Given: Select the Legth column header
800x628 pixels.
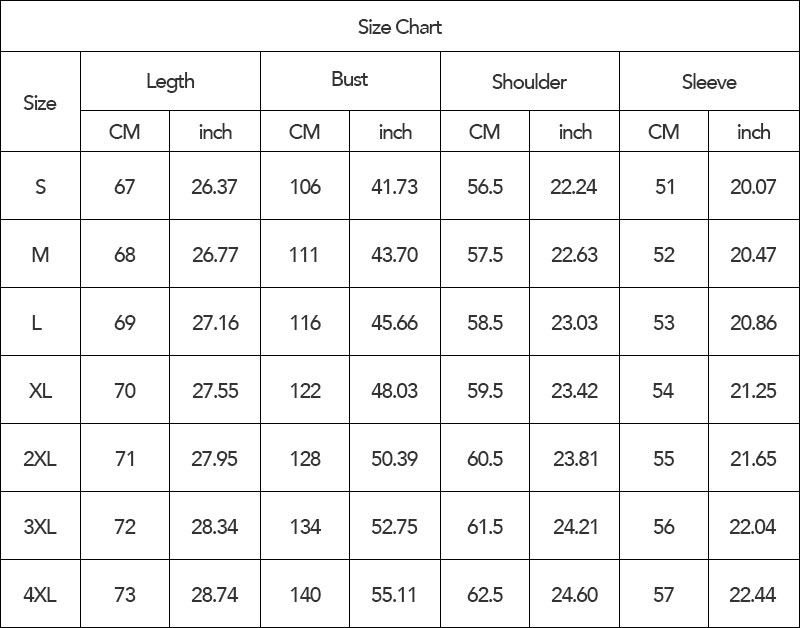Looking at the screenshot, I should (170, 81).
